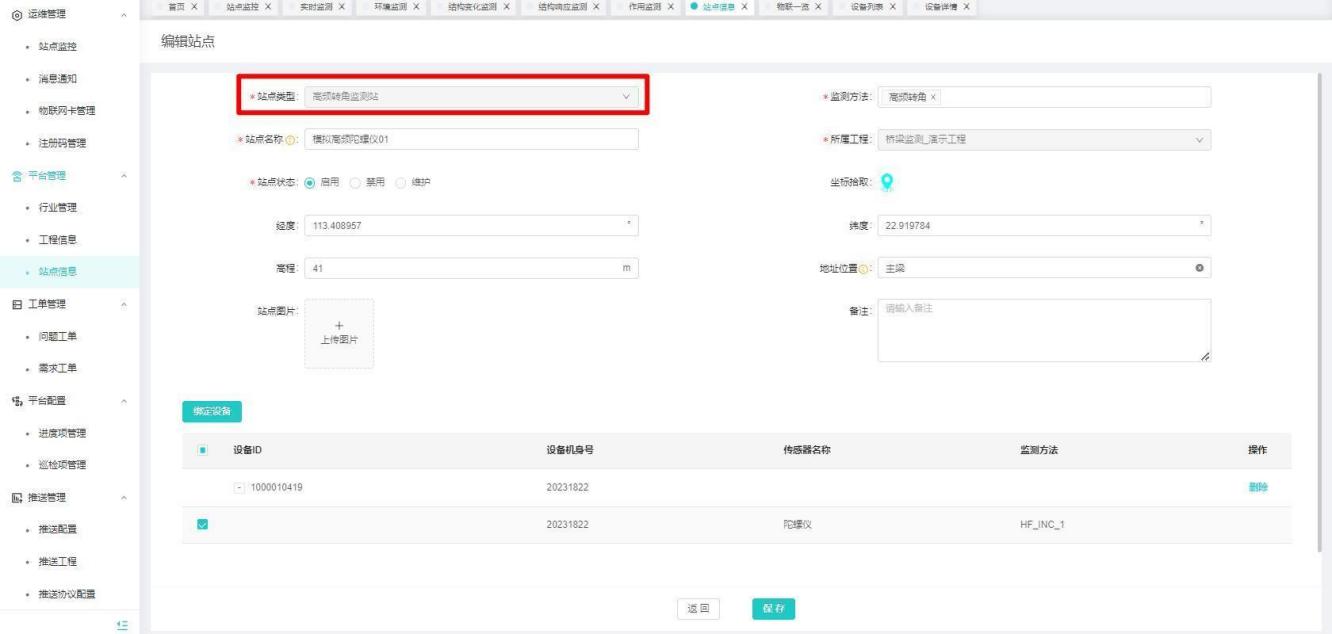The image size is (1332, 634).
Task: Collapse the sidebar with the bottom-left icon
Action: [122, 624]
